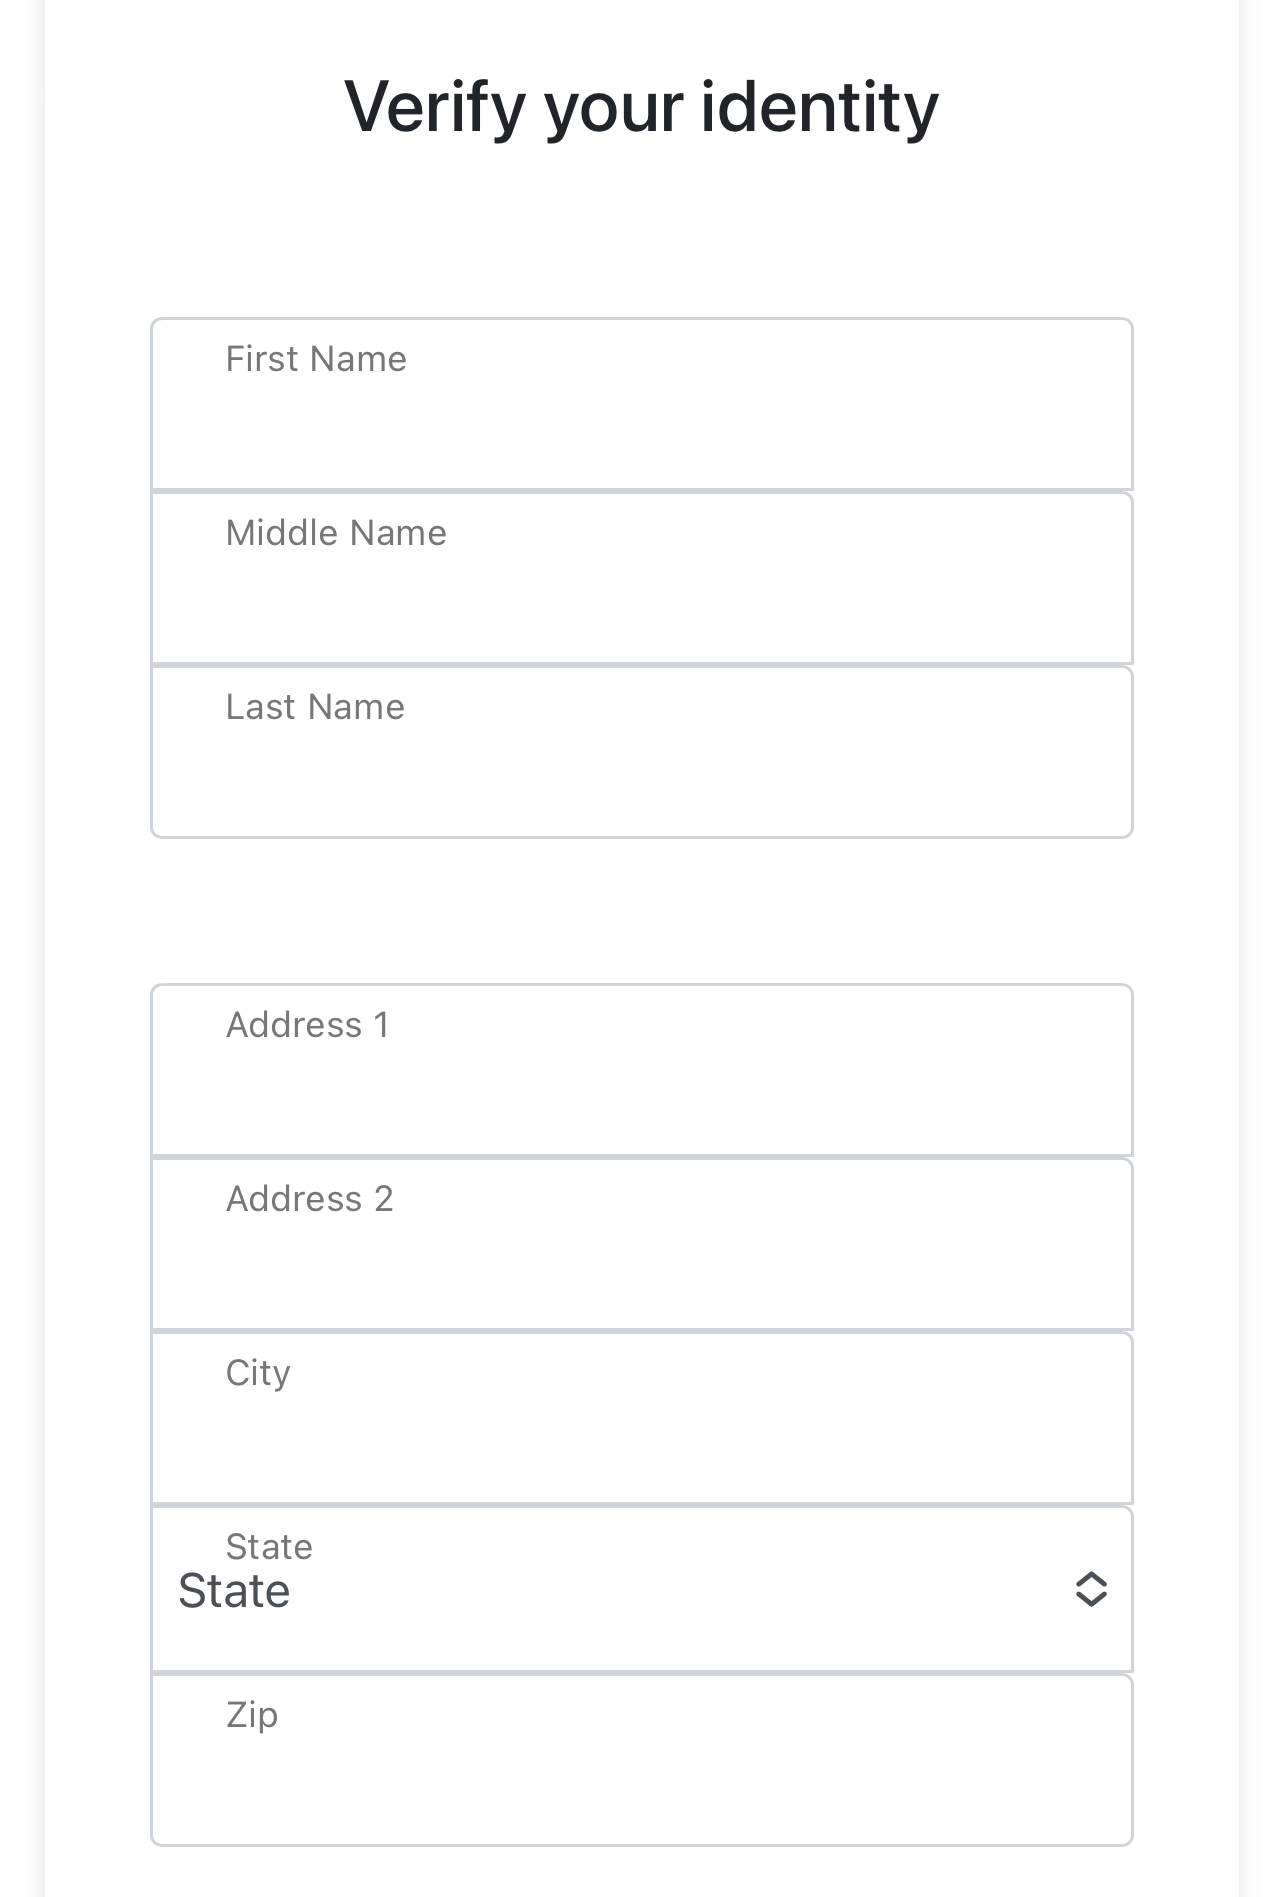
Task: Click the "First Name" floating label text
Action: (316, 359)
